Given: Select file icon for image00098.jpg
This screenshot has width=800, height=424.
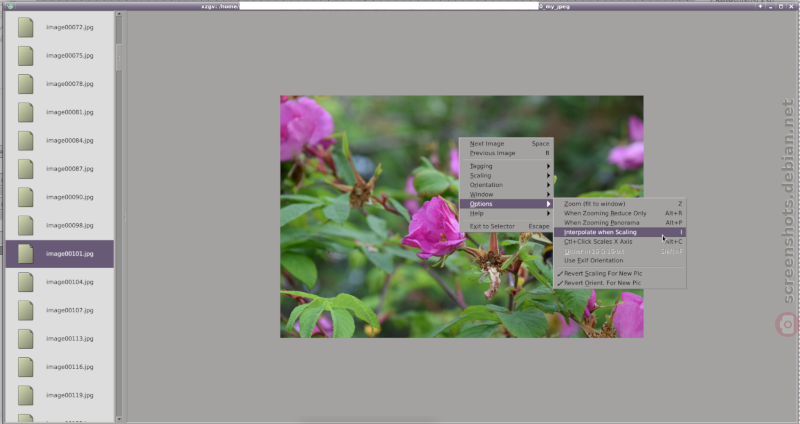Looking at the screenshot, I should [x=26, y=226].
